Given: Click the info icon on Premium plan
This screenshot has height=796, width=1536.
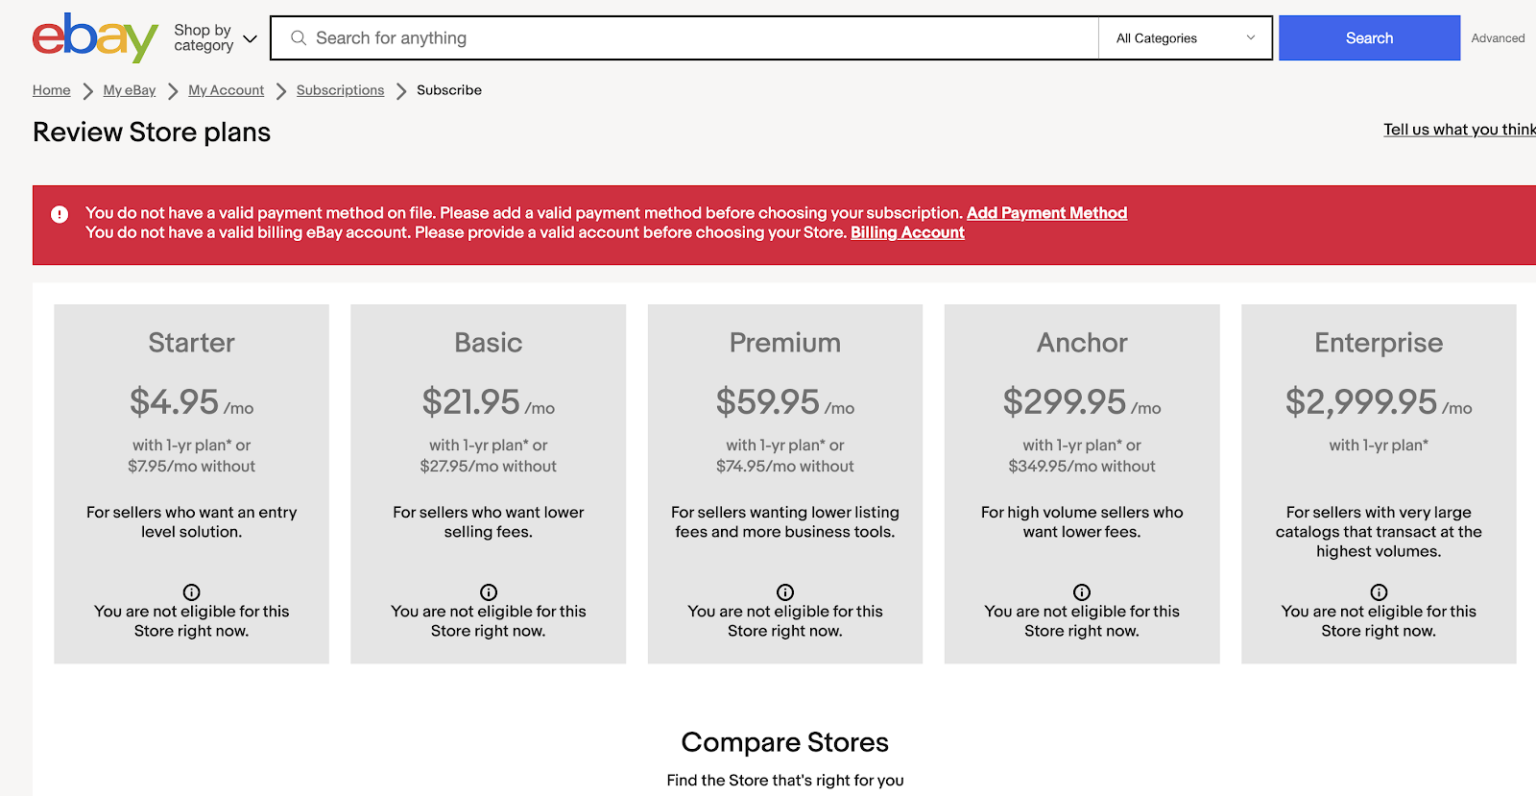Looking at the screenshot, I should (x=785, y=592).
